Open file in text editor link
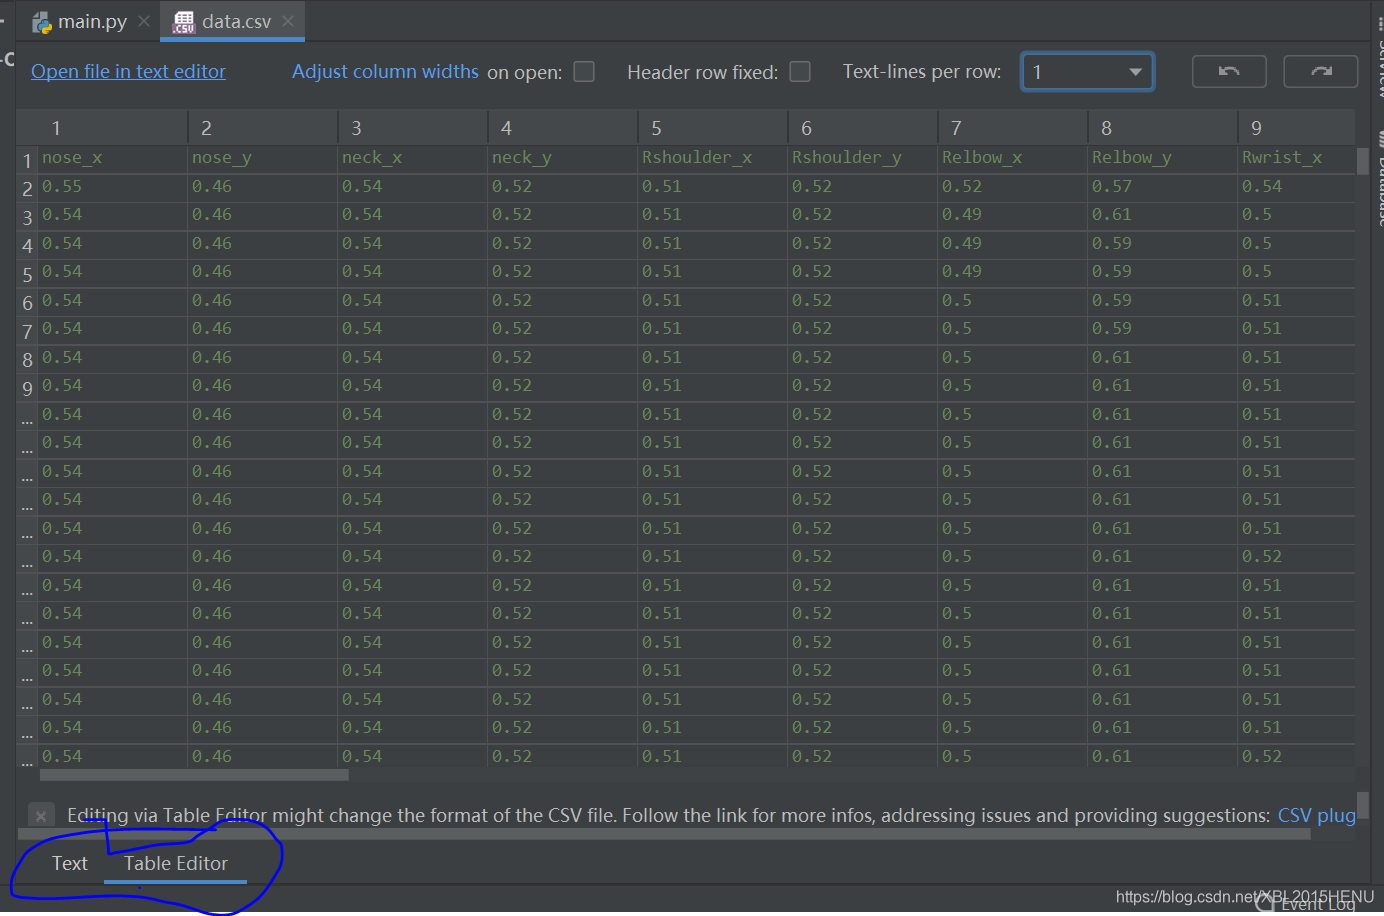 click(128, 71)
